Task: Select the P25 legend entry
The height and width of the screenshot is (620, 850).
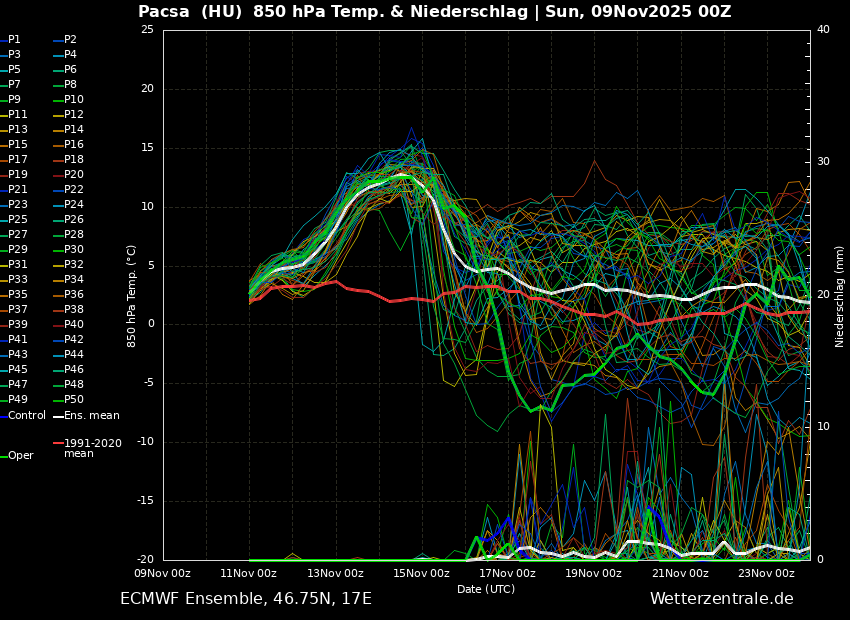Action: [x=18, y=220]
